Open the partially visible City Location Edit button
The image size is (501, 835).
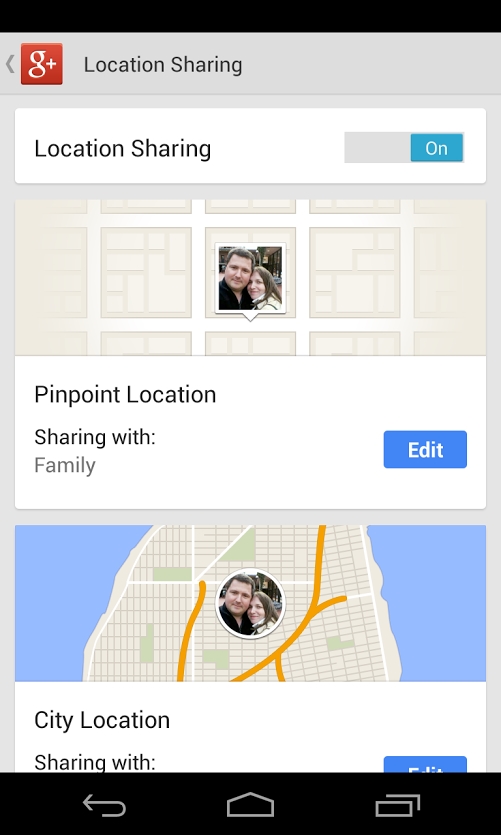425,764
